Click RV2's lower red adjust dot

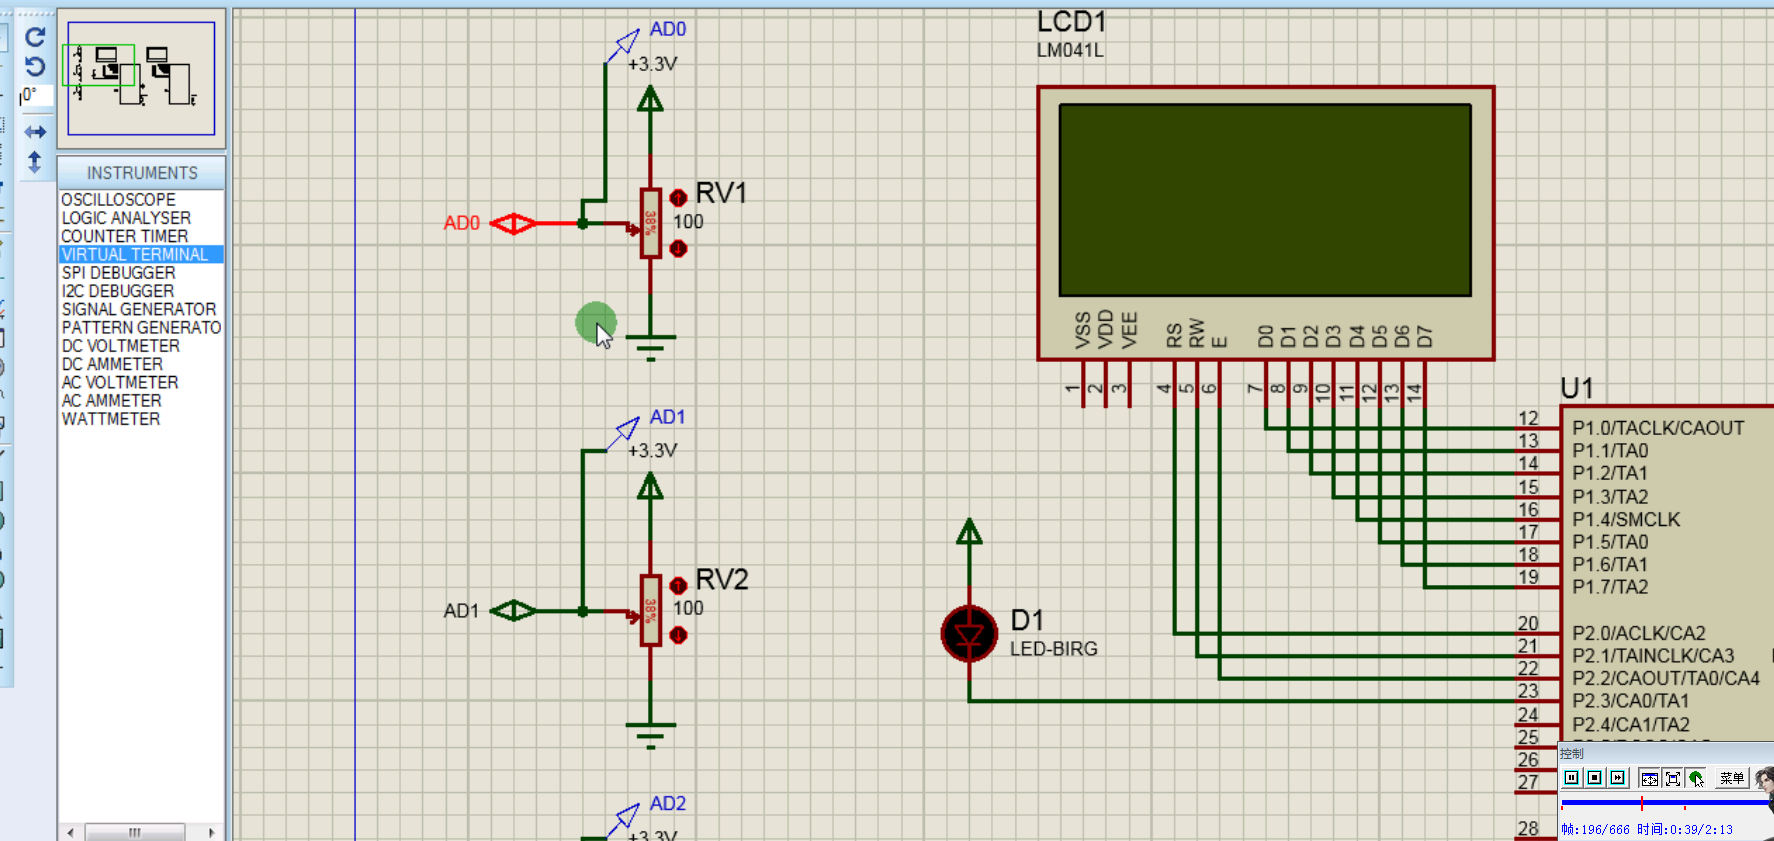pyautogui.click(x=678, y=635)
